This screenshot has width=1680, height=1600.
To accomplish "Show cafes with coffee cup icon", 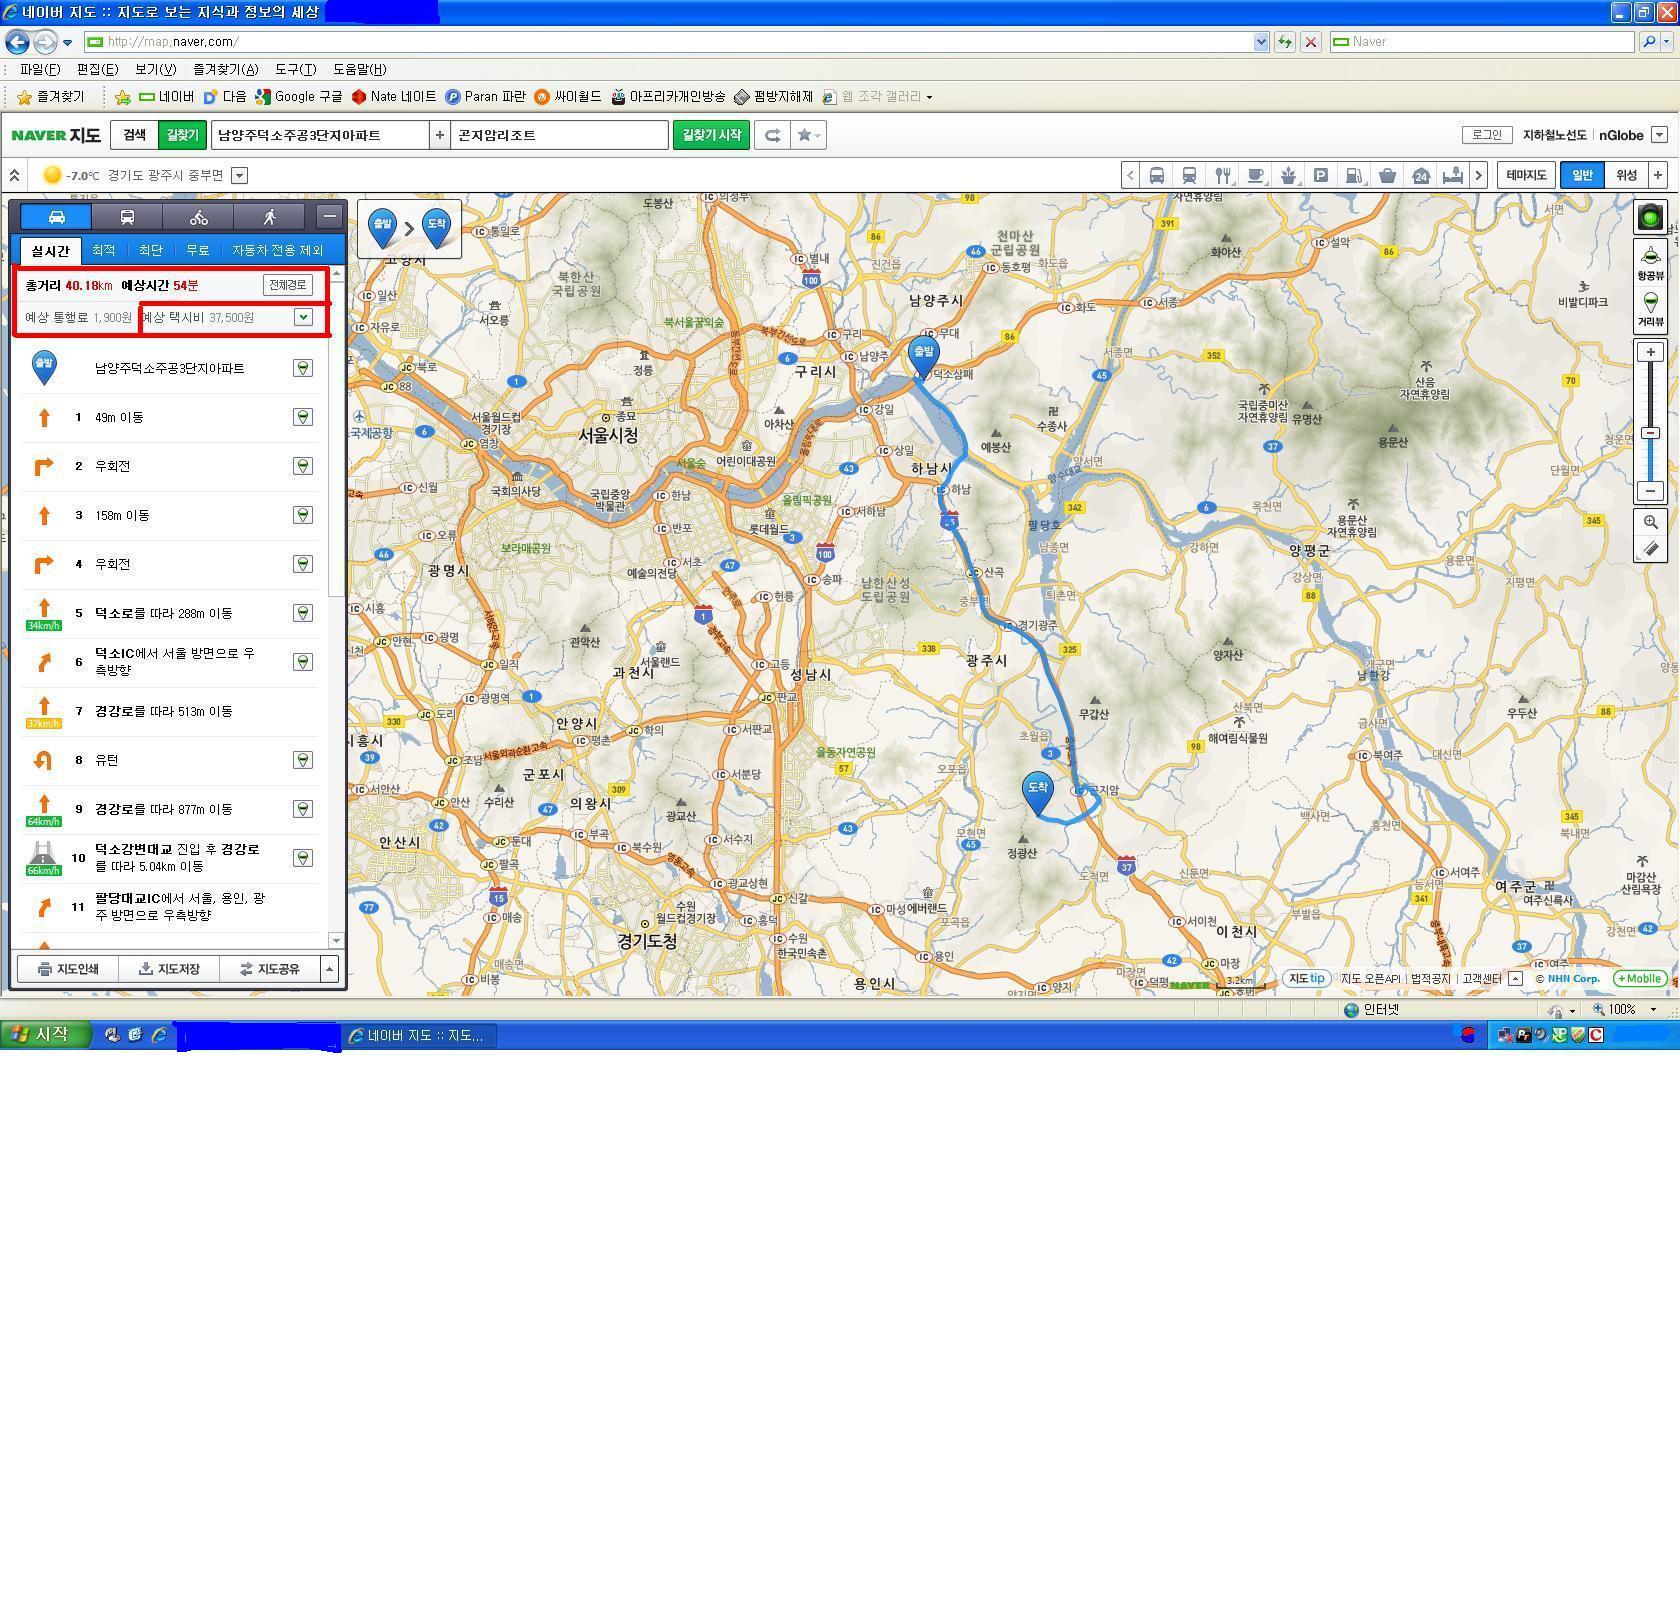I will coord(1255,175).
